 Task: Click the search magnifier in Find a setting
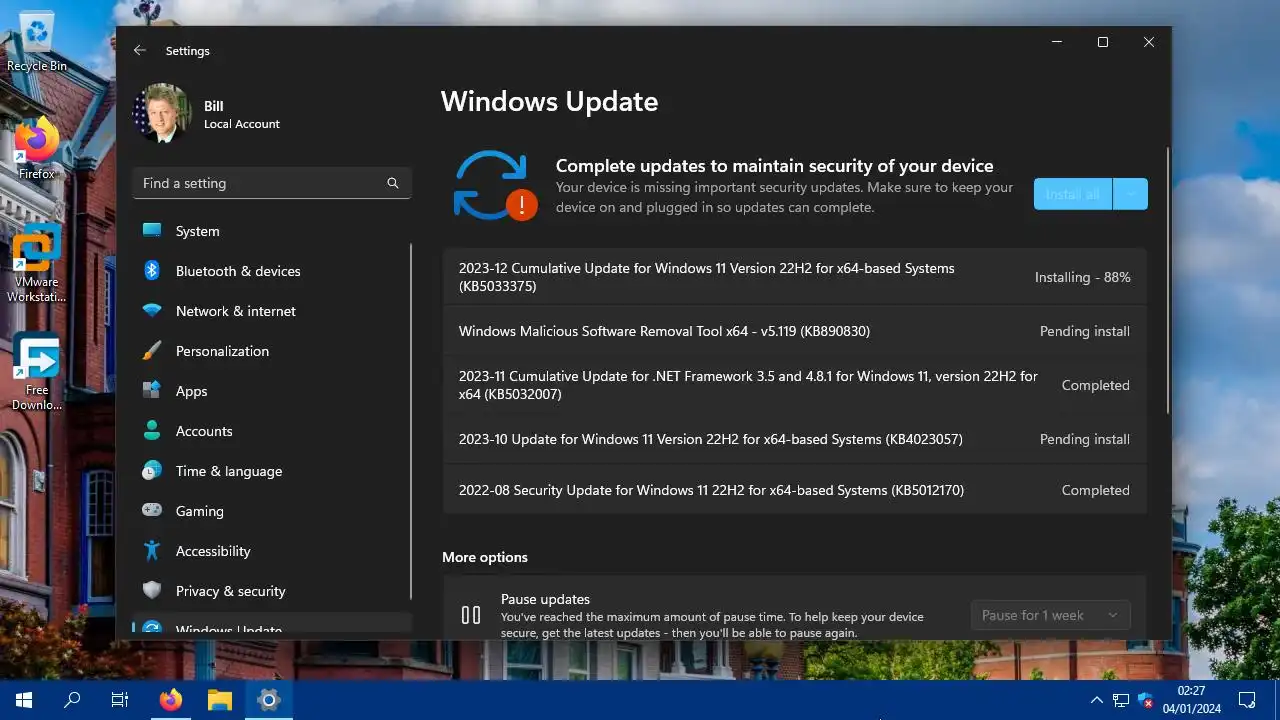coord(393,183)
